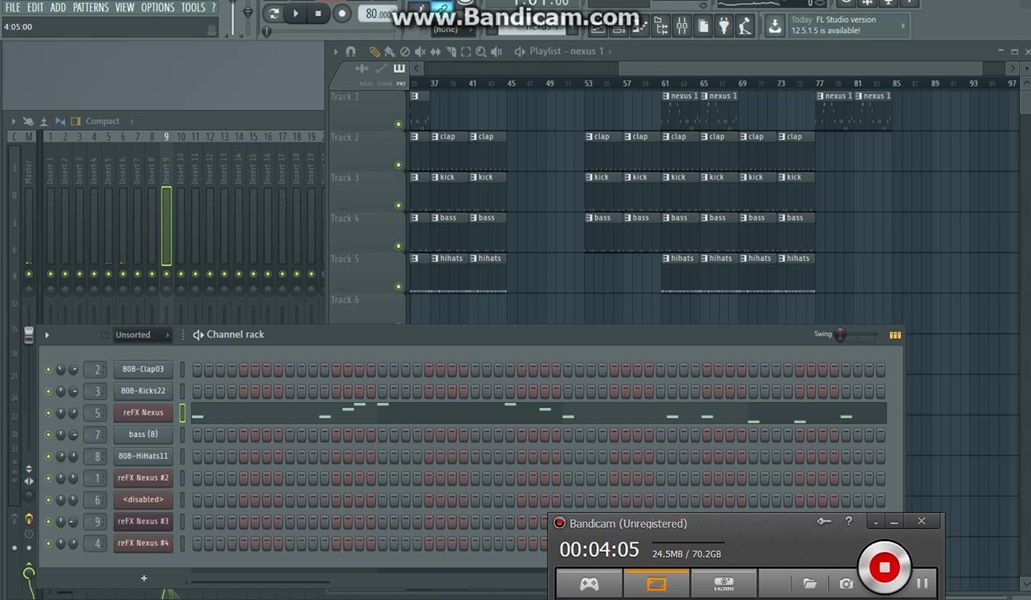
Task: Open the ADD menu
Action: click(58, 7)
